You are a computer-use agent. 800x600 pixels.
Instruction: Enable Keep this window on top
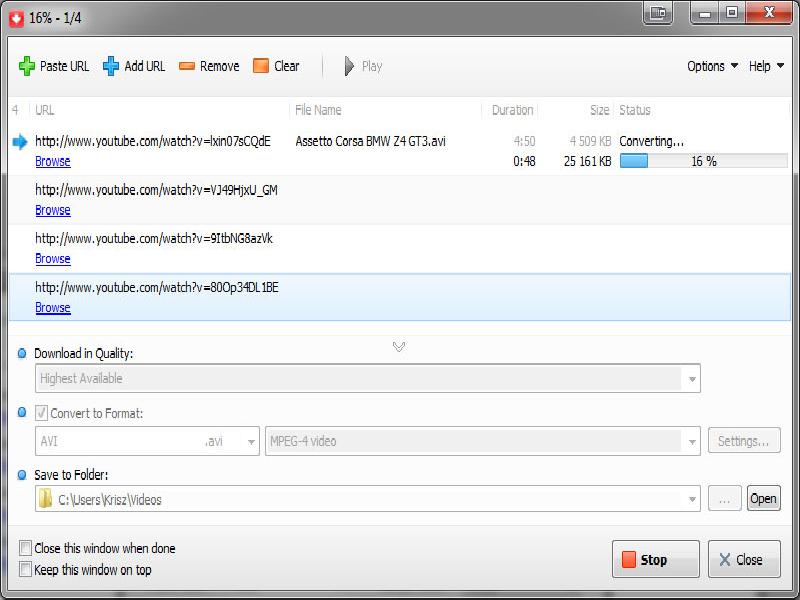click(25, 569)
